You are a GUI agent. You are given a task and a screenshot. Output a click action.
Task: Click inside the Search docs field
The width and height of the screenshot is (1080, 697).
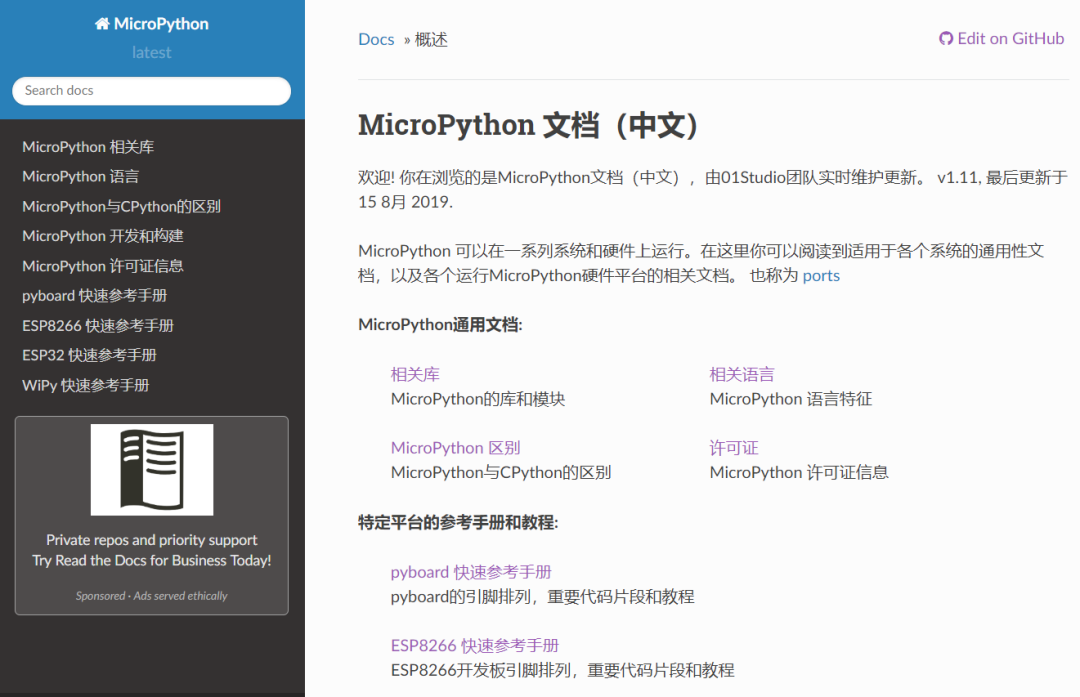pyautogui.click(x=150, y=90)
